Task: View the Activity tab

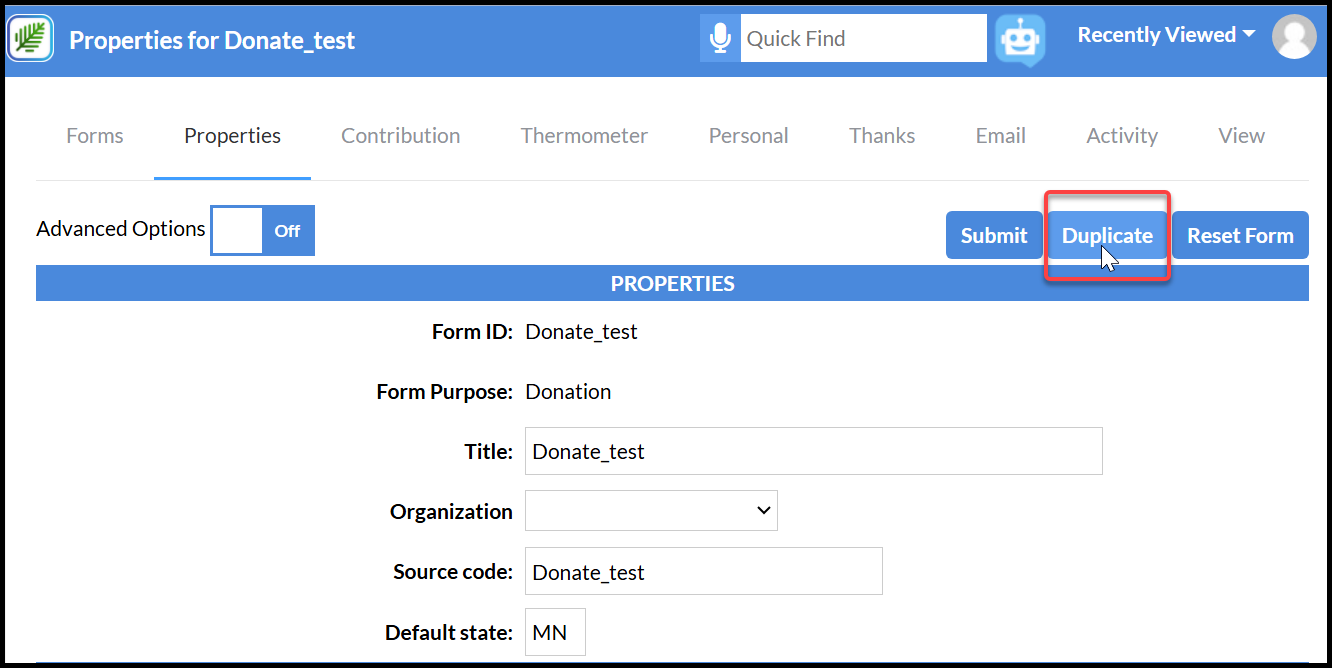Action: (1122, 135)
